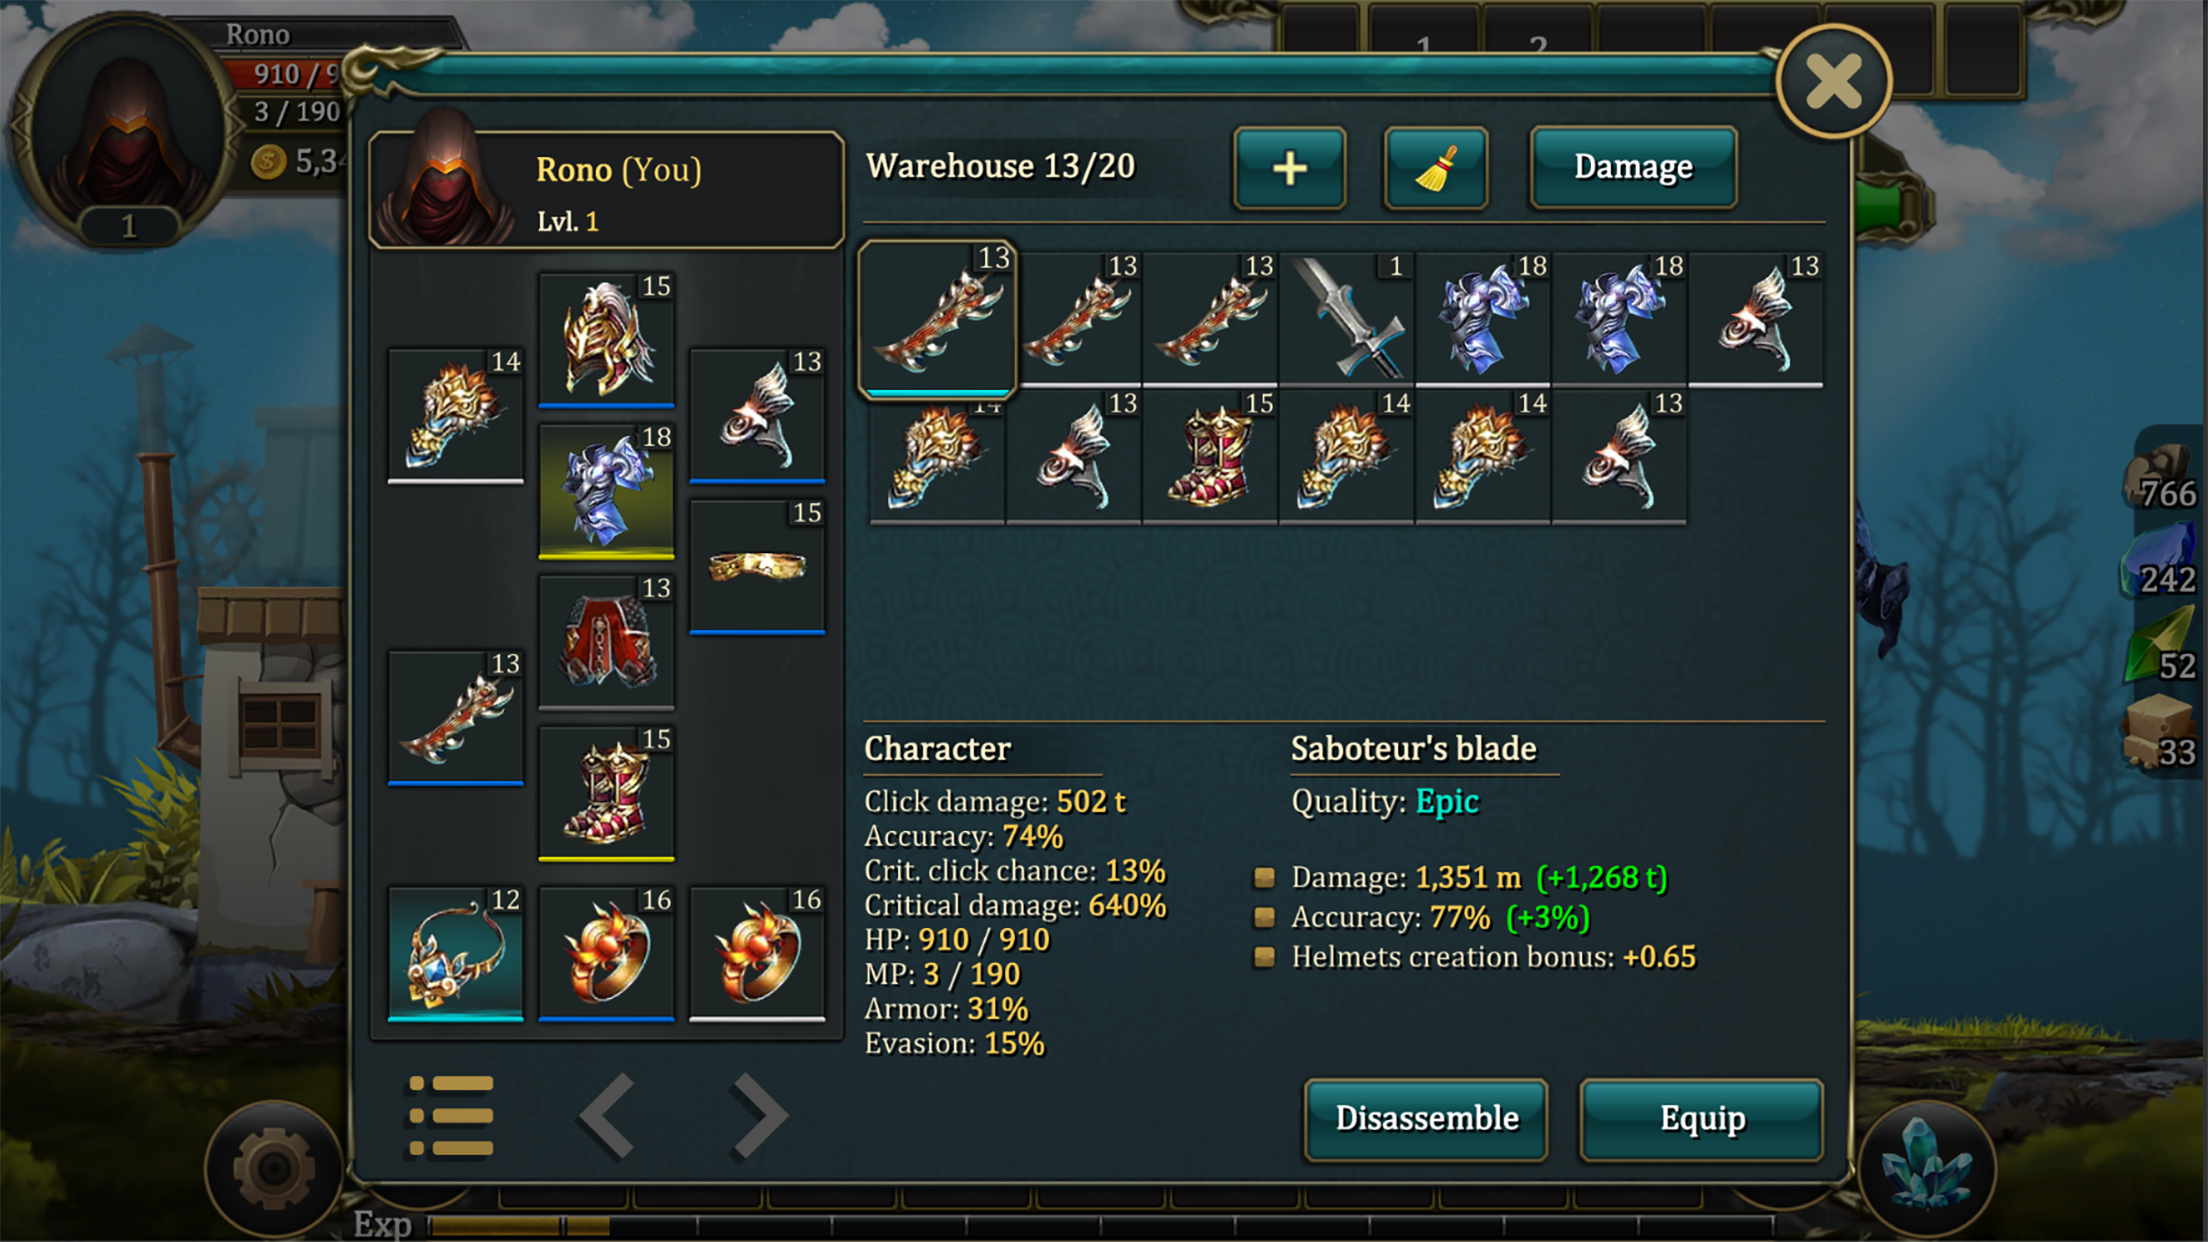Select equipped golden helmet level 15
The width and height of the screenshot is (2208, 1242).
point(606,340)
